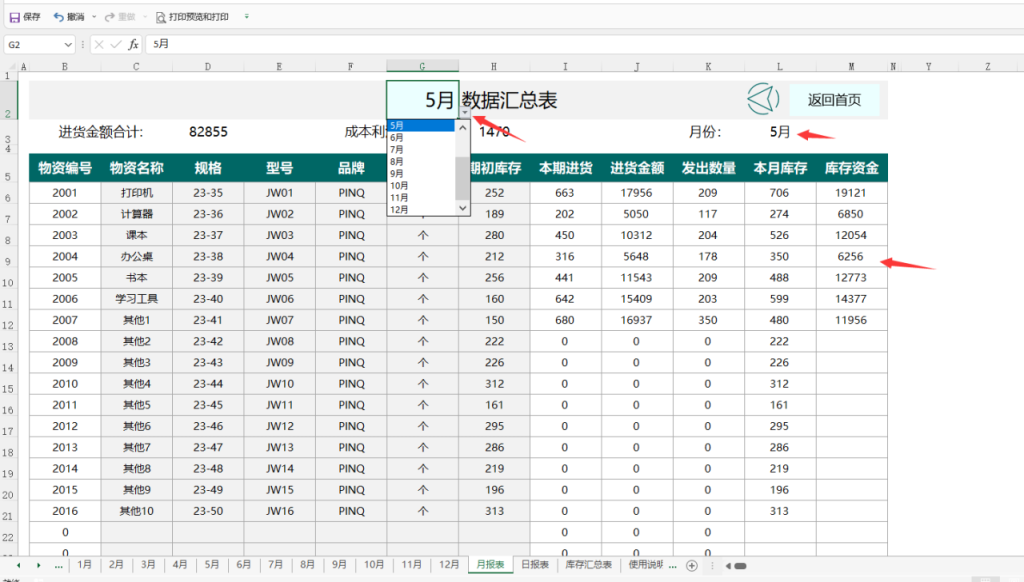The height and width of the screenshot is (582, 1024).
Task: Click cell JW07 in 型号 column
Action: coord(280,320)
